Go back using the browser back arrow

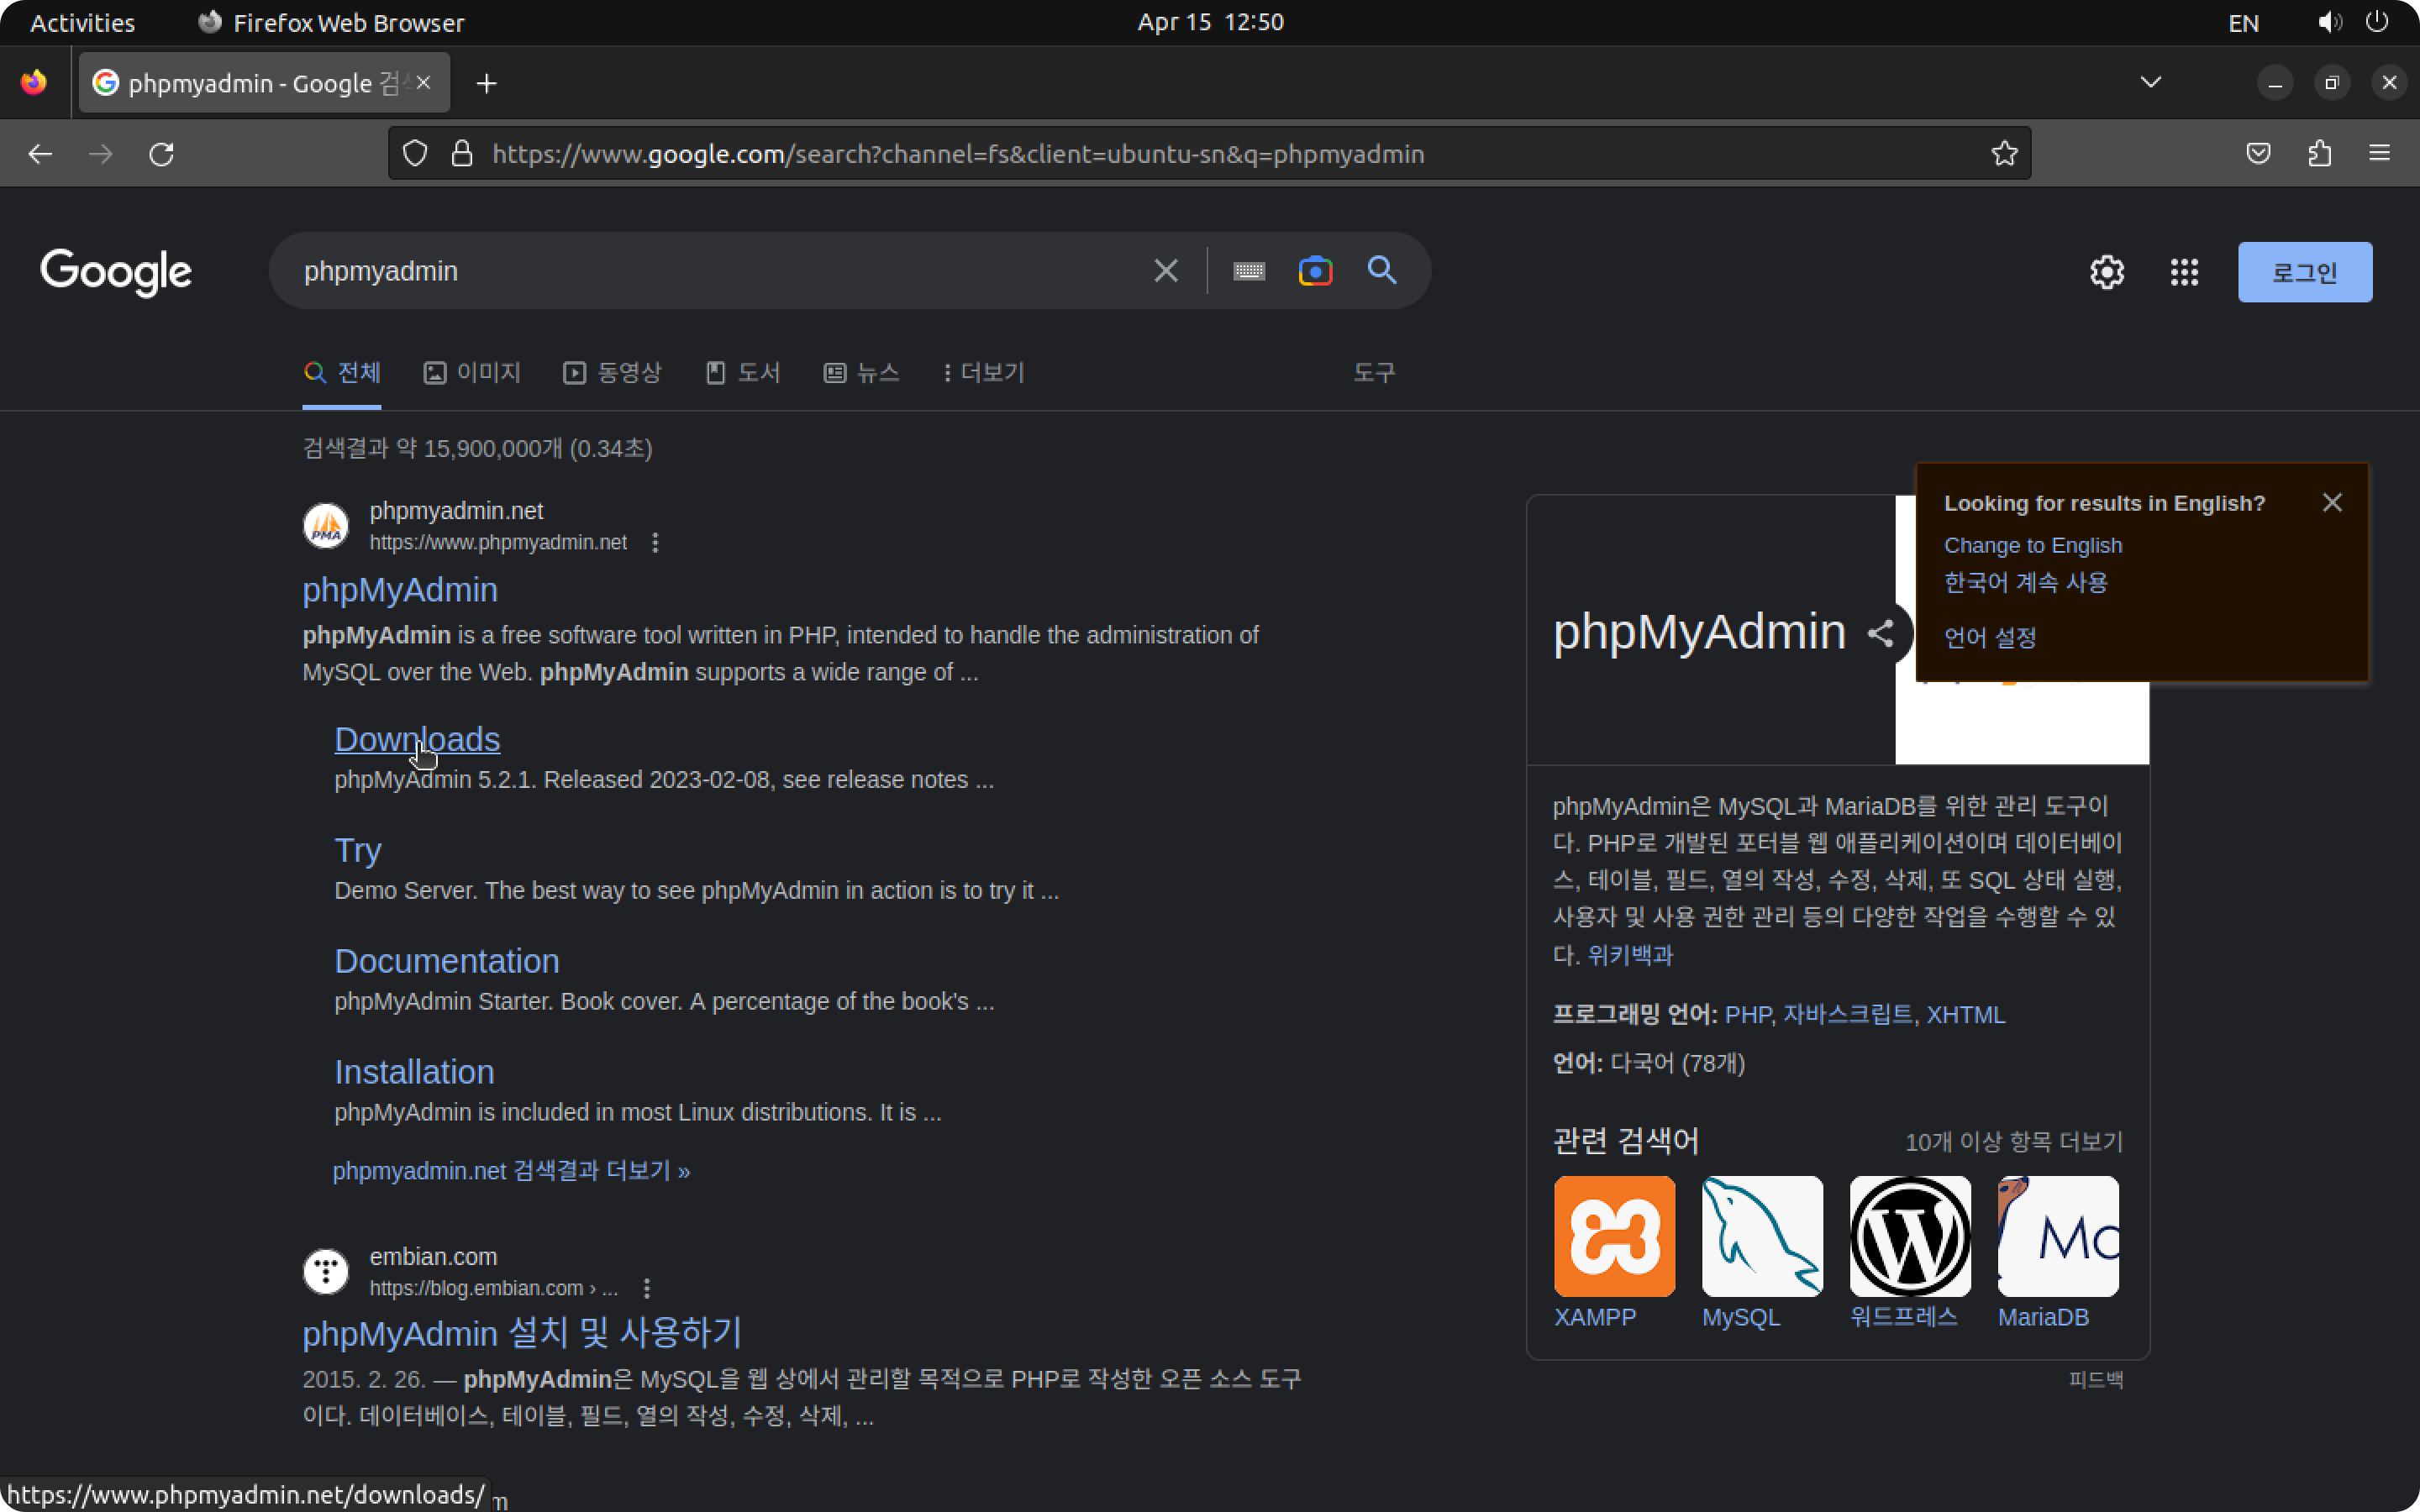click(40, 154)
